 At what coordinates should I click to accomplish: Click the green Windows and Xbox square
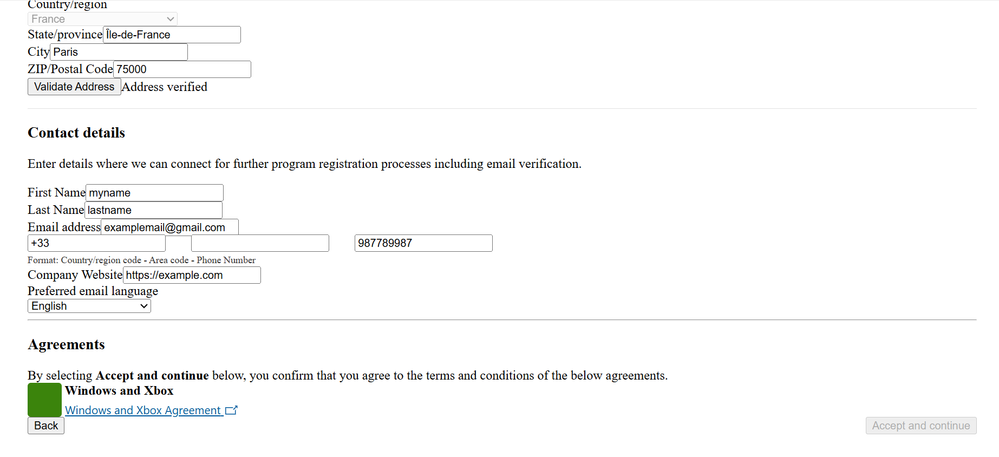click(44, 400)
